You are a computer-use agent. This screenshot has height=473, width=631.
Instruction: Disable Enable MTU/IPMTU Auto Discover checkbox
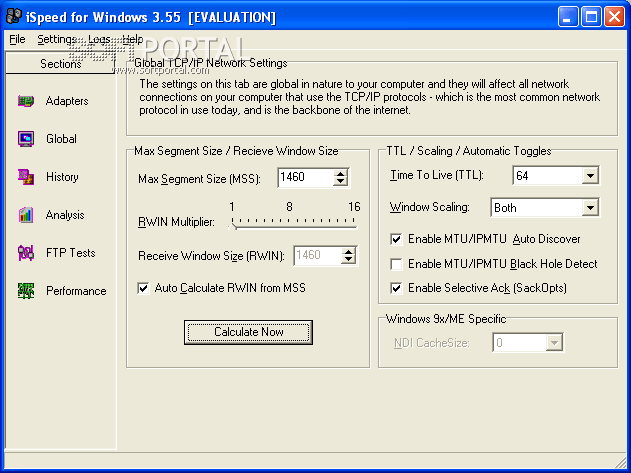click(396, 240)
